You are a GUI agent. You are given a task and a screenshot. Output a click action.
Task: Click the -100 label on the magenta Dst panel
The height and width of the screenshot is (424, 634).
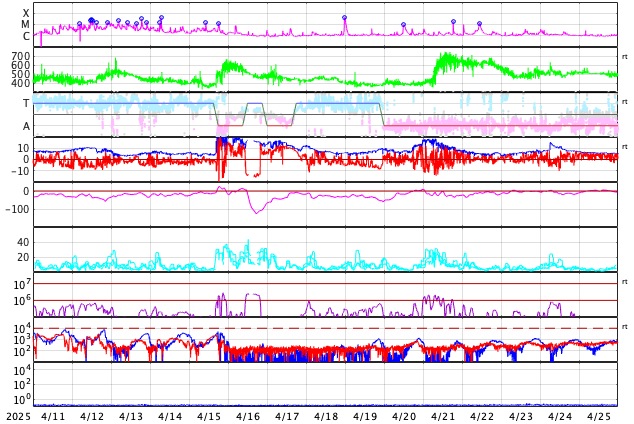18,209
